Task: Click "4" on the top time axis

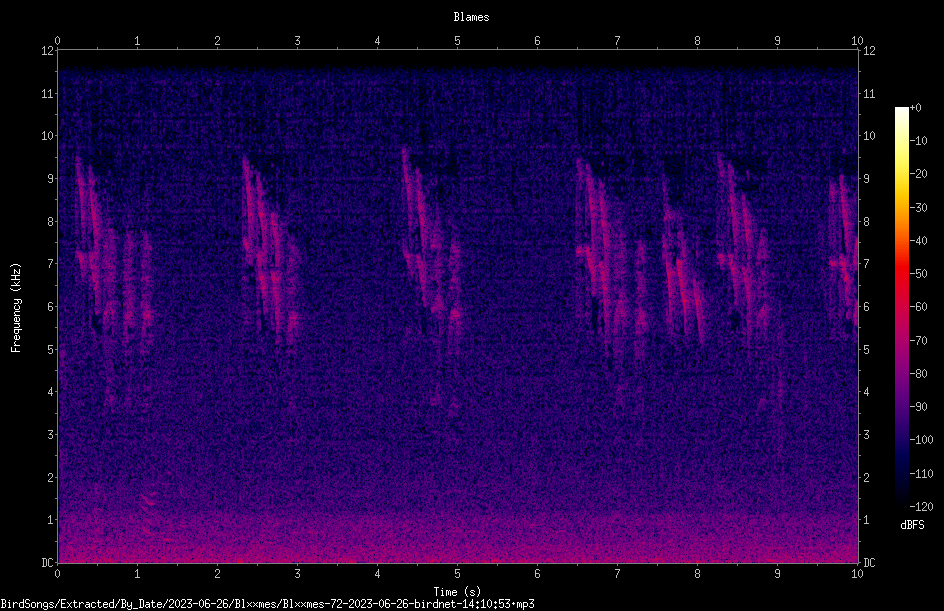Action: tap(377, 41)
